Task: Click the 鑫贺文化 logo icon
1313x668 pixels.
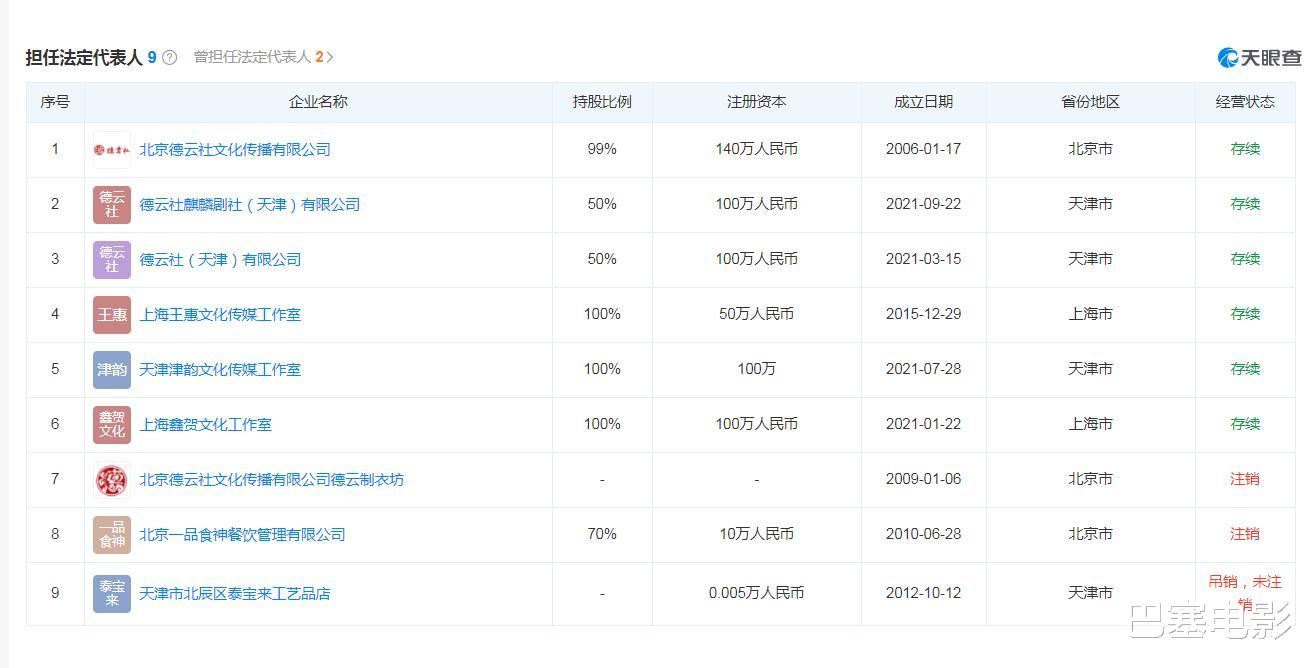Action: (112, 425)
